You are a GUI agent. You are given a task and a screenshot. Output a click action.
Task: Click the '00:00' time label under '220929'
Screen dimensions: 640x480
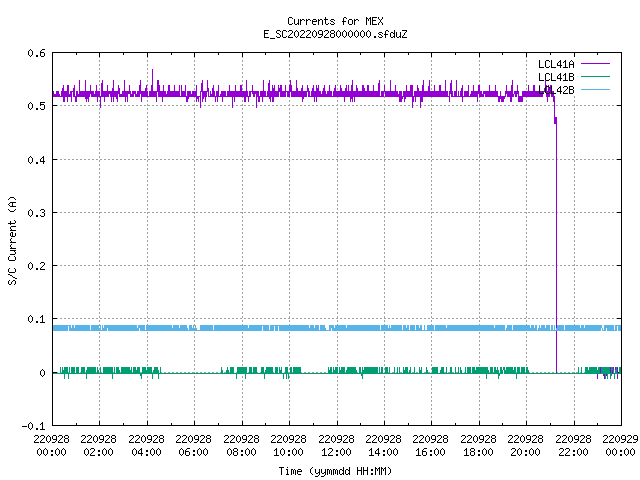(x=620, y=452)
